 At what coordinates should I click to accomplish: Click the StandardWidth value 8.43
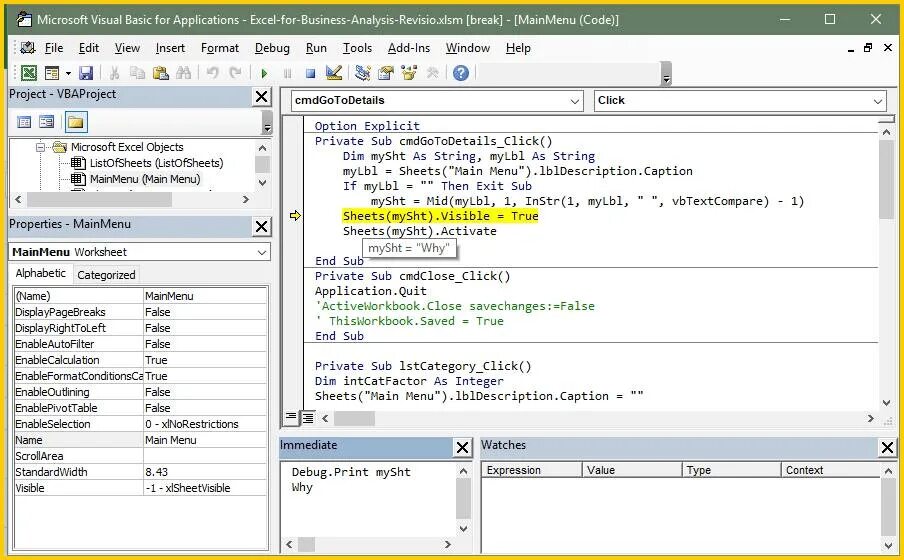[205, 472]
